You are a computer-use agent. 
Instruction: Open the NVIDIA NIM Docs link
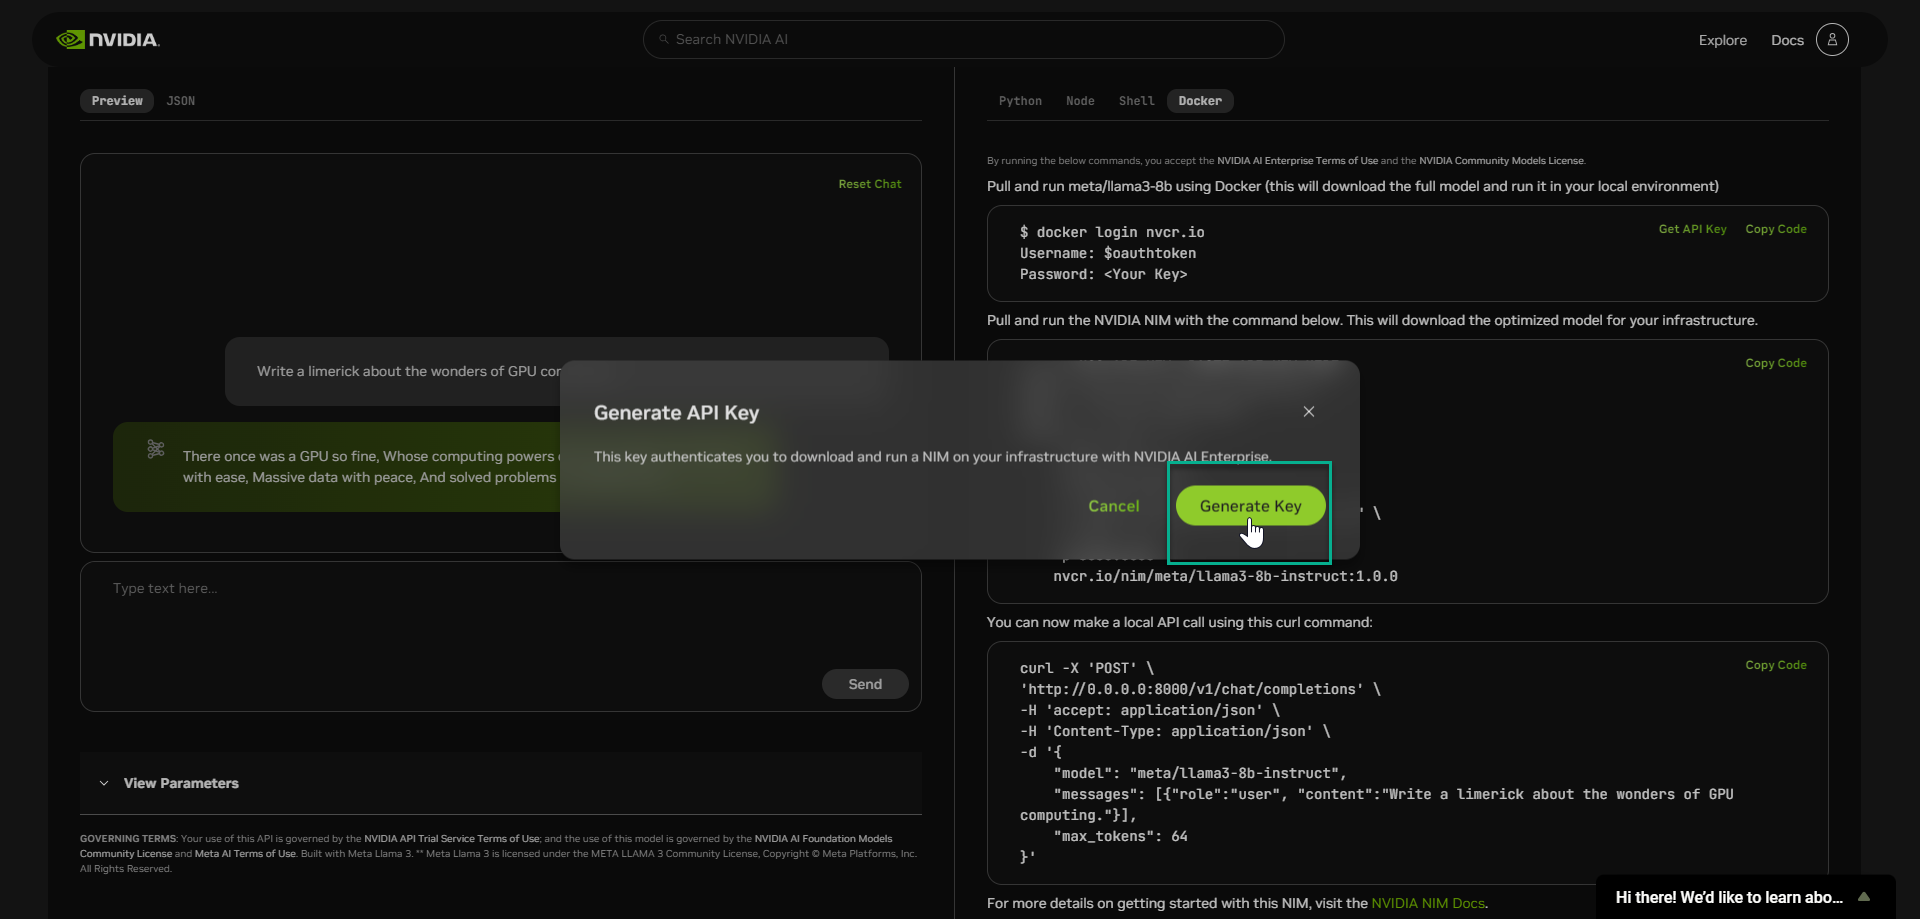click(1427, 903)
